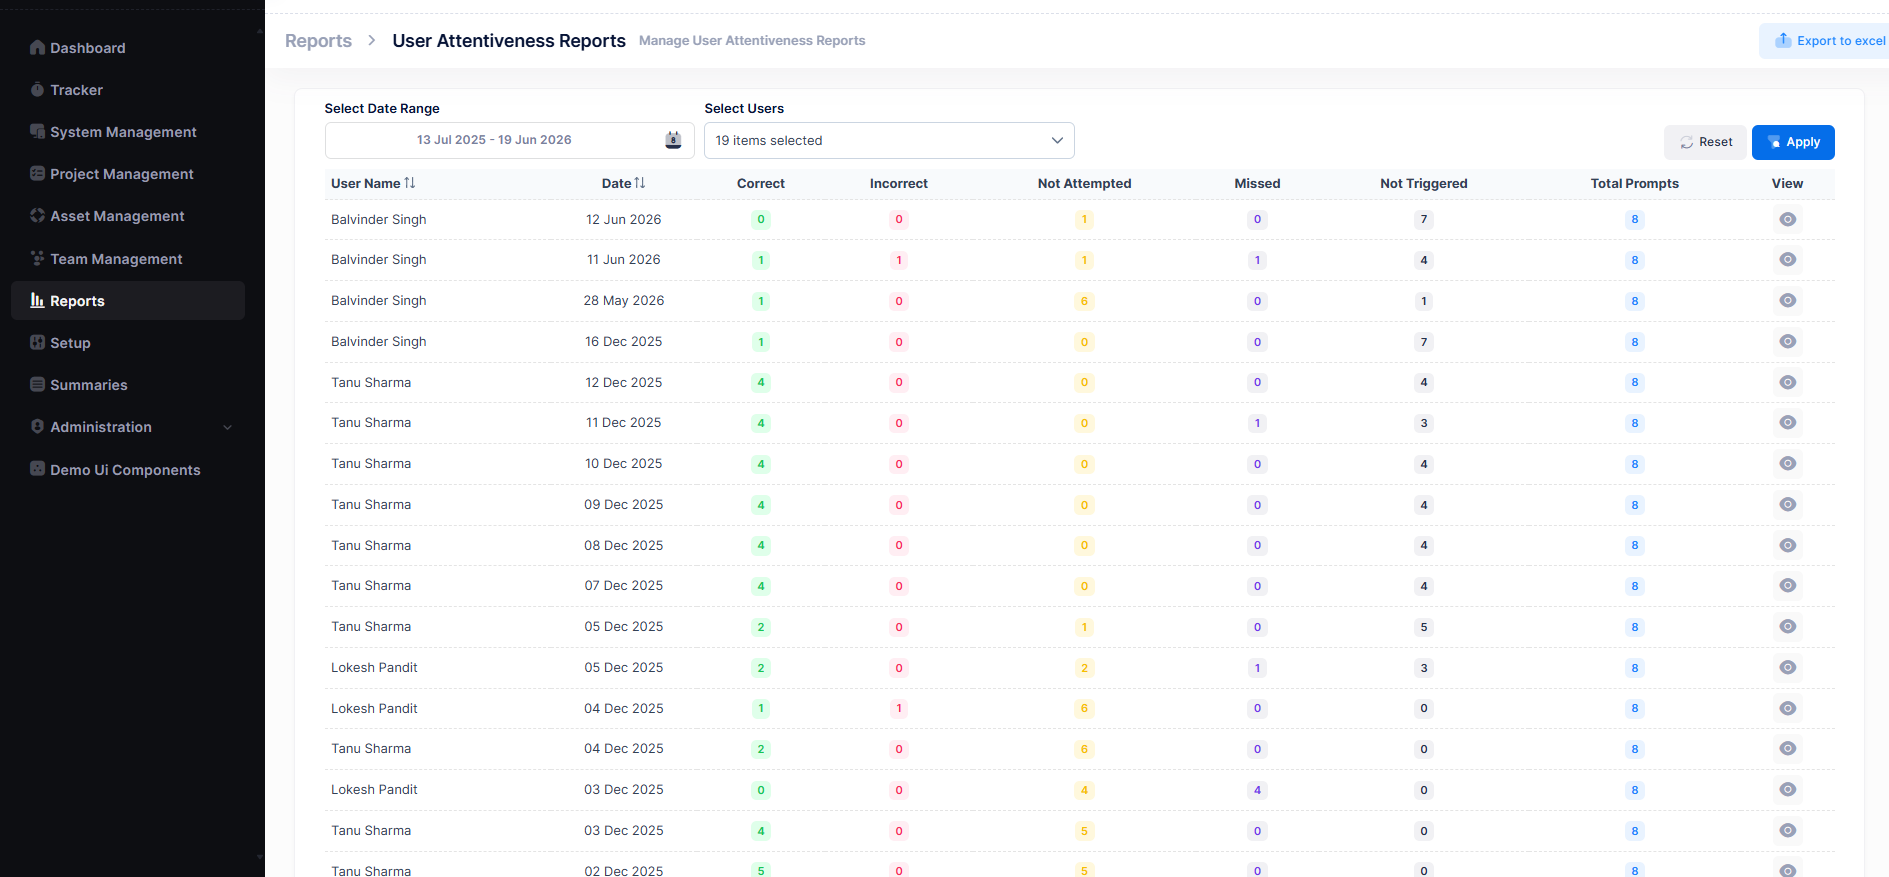Image resolution: width=1889 pixels, height=877 pixels.
Task: Click the Tracker sidebar icon
Action: pos(38,89)
